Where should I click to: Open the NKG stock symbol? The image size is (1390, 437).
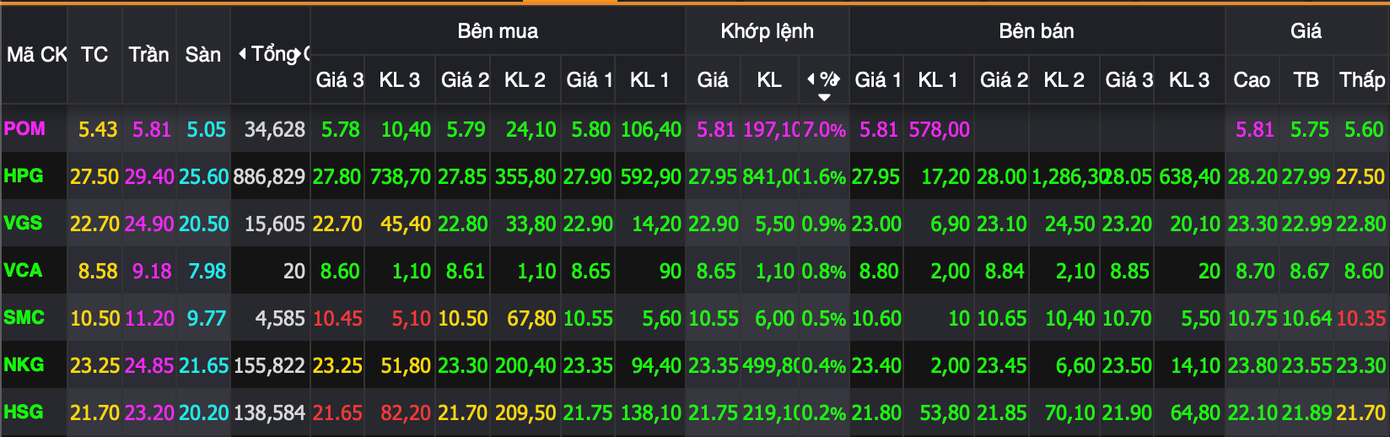(x=22, y=365)
